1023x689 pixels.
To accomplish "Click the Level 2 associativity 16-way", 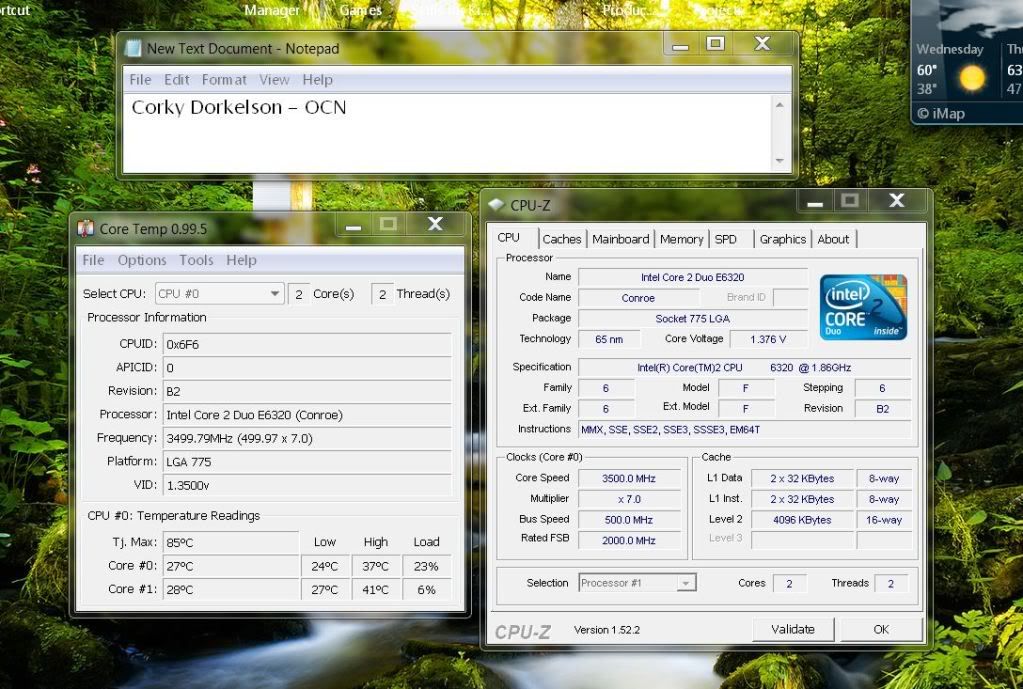I will [884, 520].
